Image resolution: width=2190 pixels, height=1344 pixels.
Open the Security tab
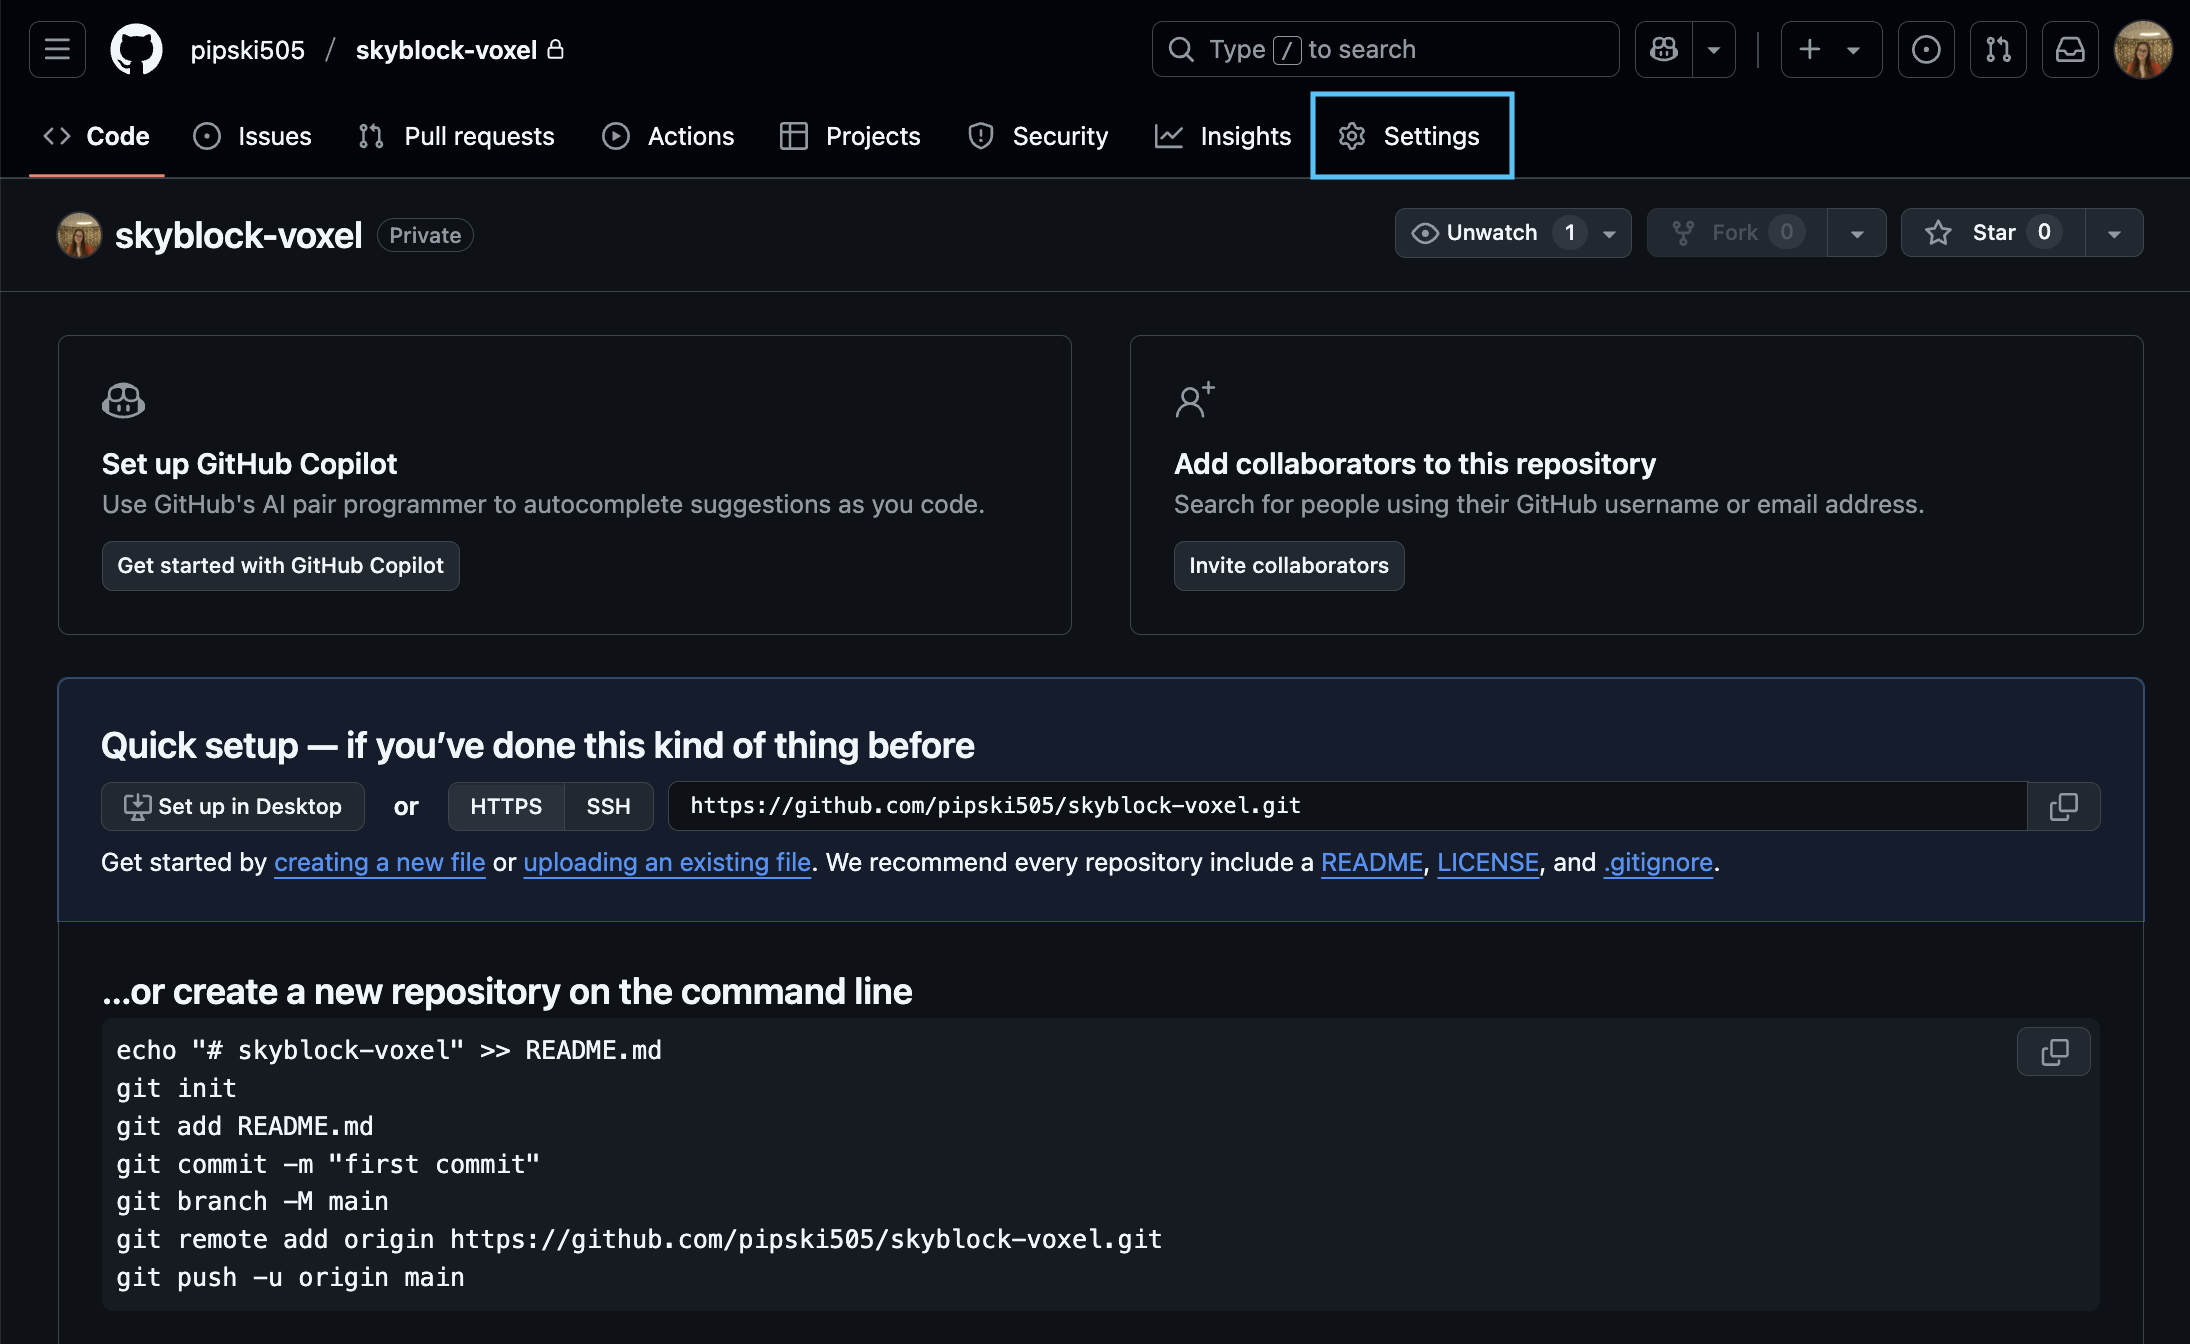click(x=1038, y=136)
